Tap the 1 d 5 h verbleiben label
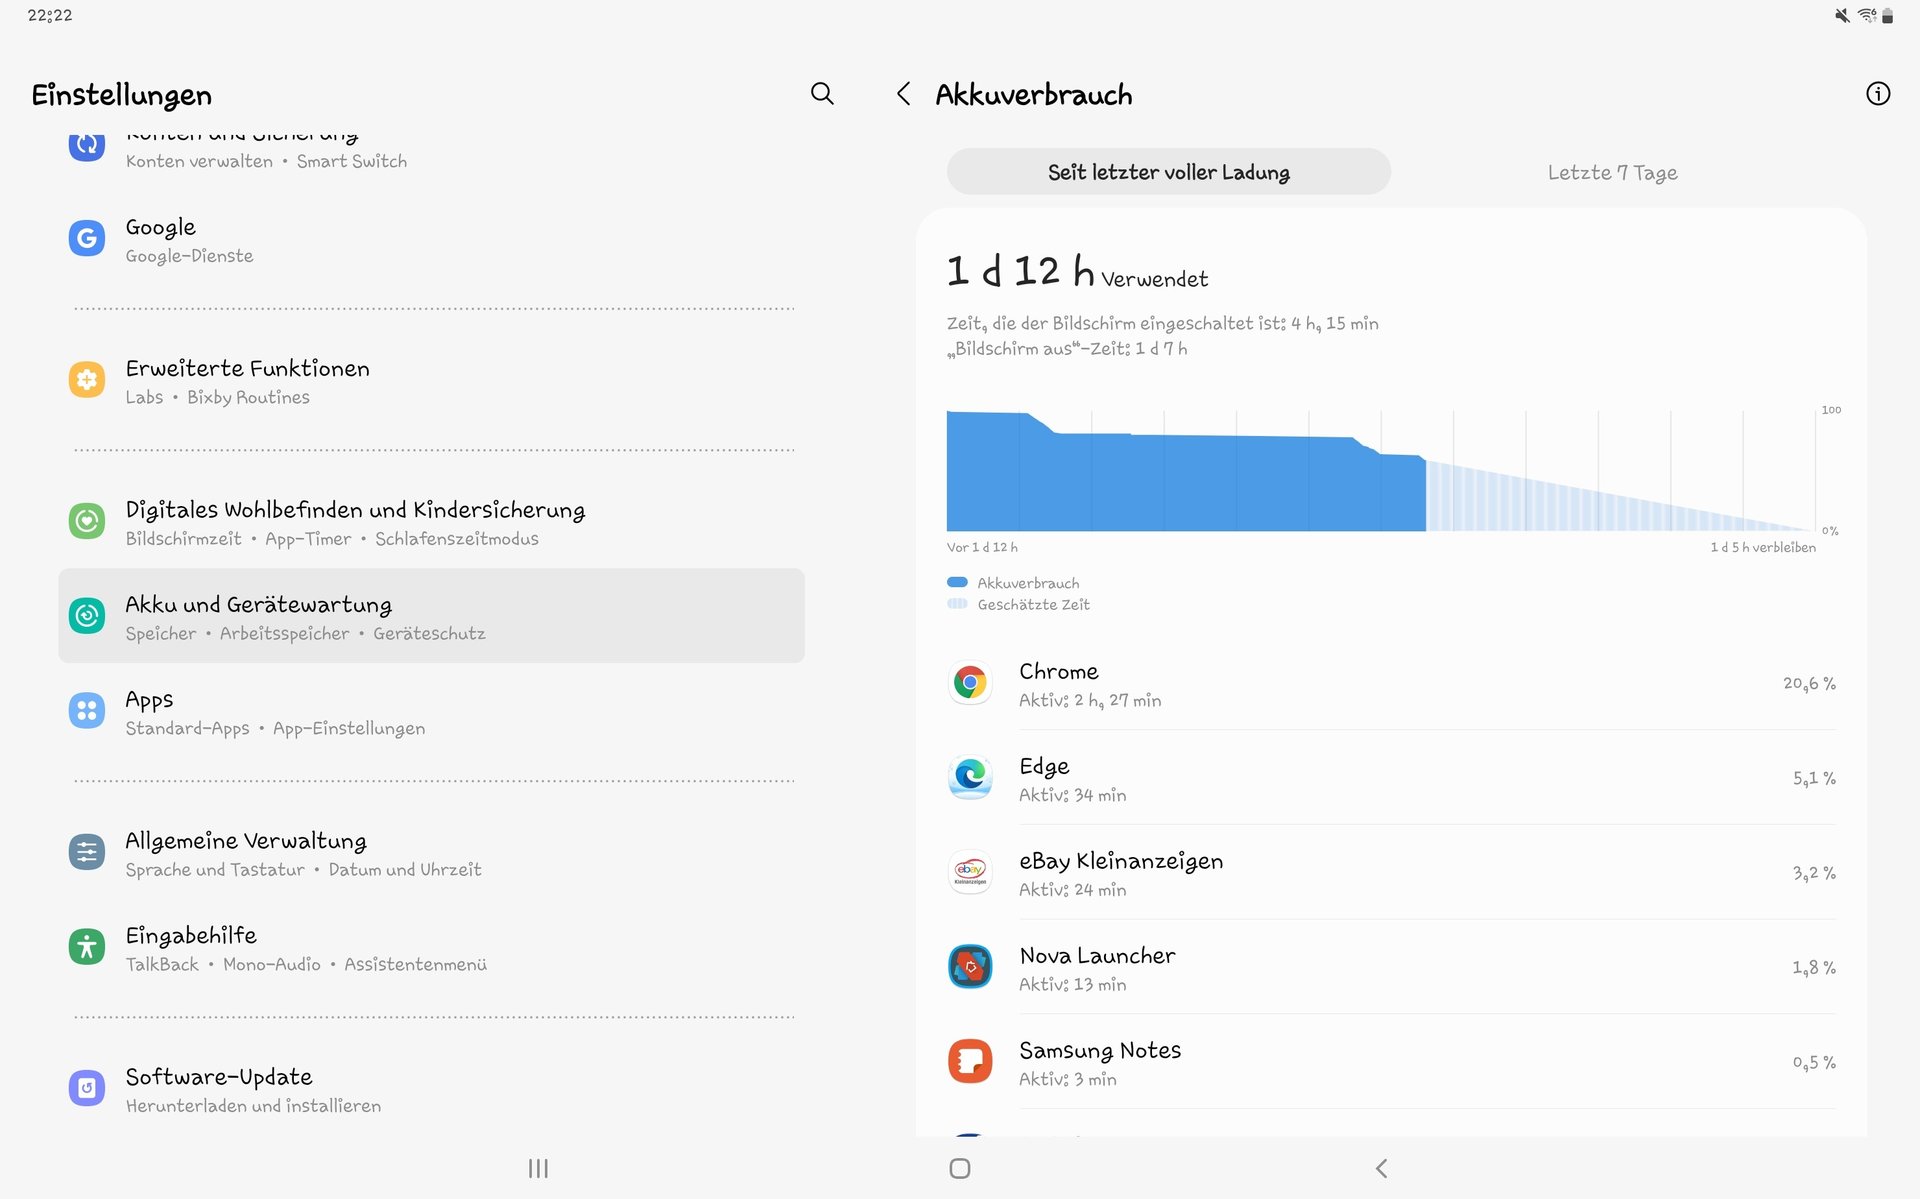Image resolution: width=1920 pixels, height=1199 pixels. tap(1763, 547)
